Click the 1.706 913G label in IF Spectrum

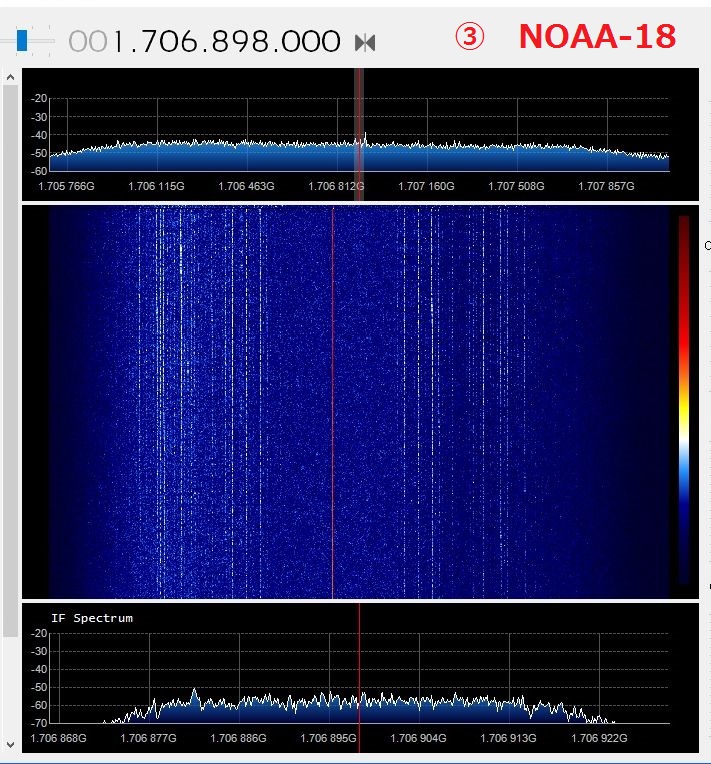pyautogui.click(x=508, y=738)
